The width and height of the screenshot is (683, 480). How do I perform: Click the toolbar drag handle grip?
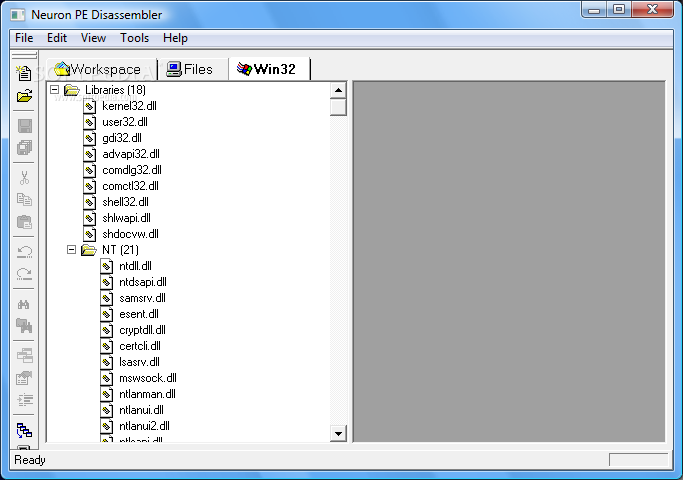click(24, 55)
